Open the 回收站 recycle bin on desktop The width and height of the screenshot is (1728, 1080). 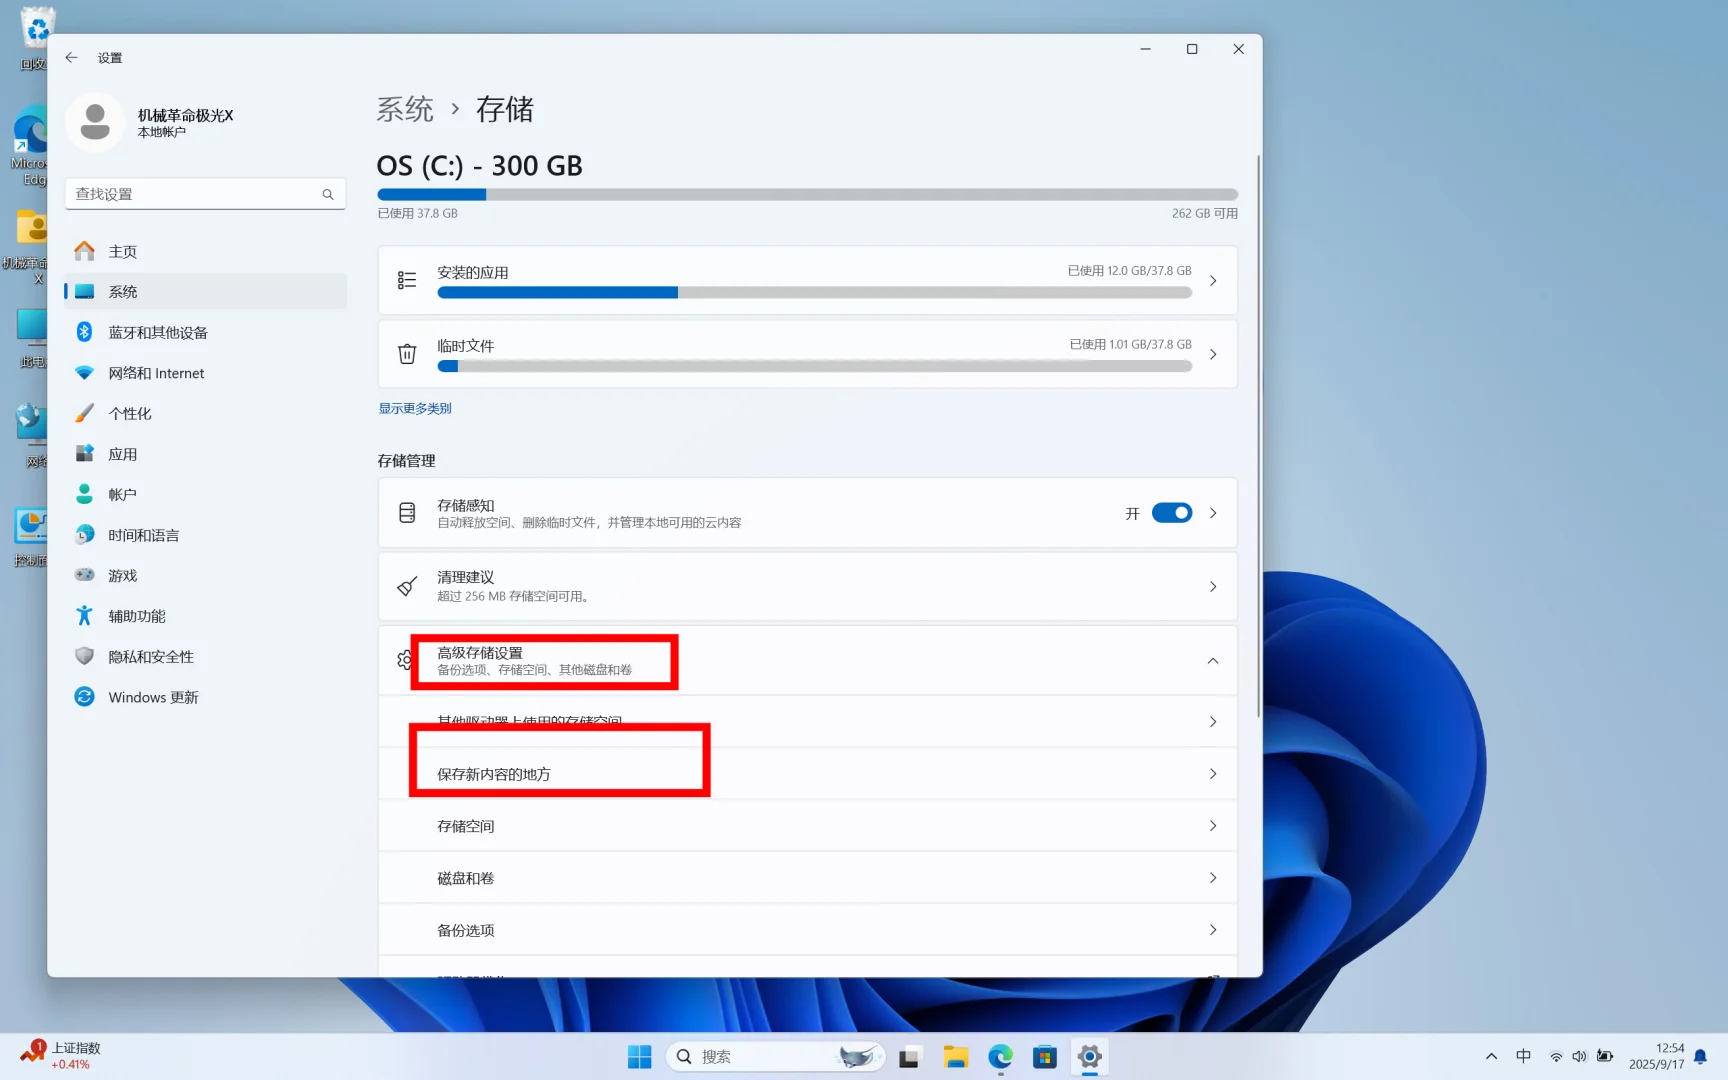click(x=36, y=27)
